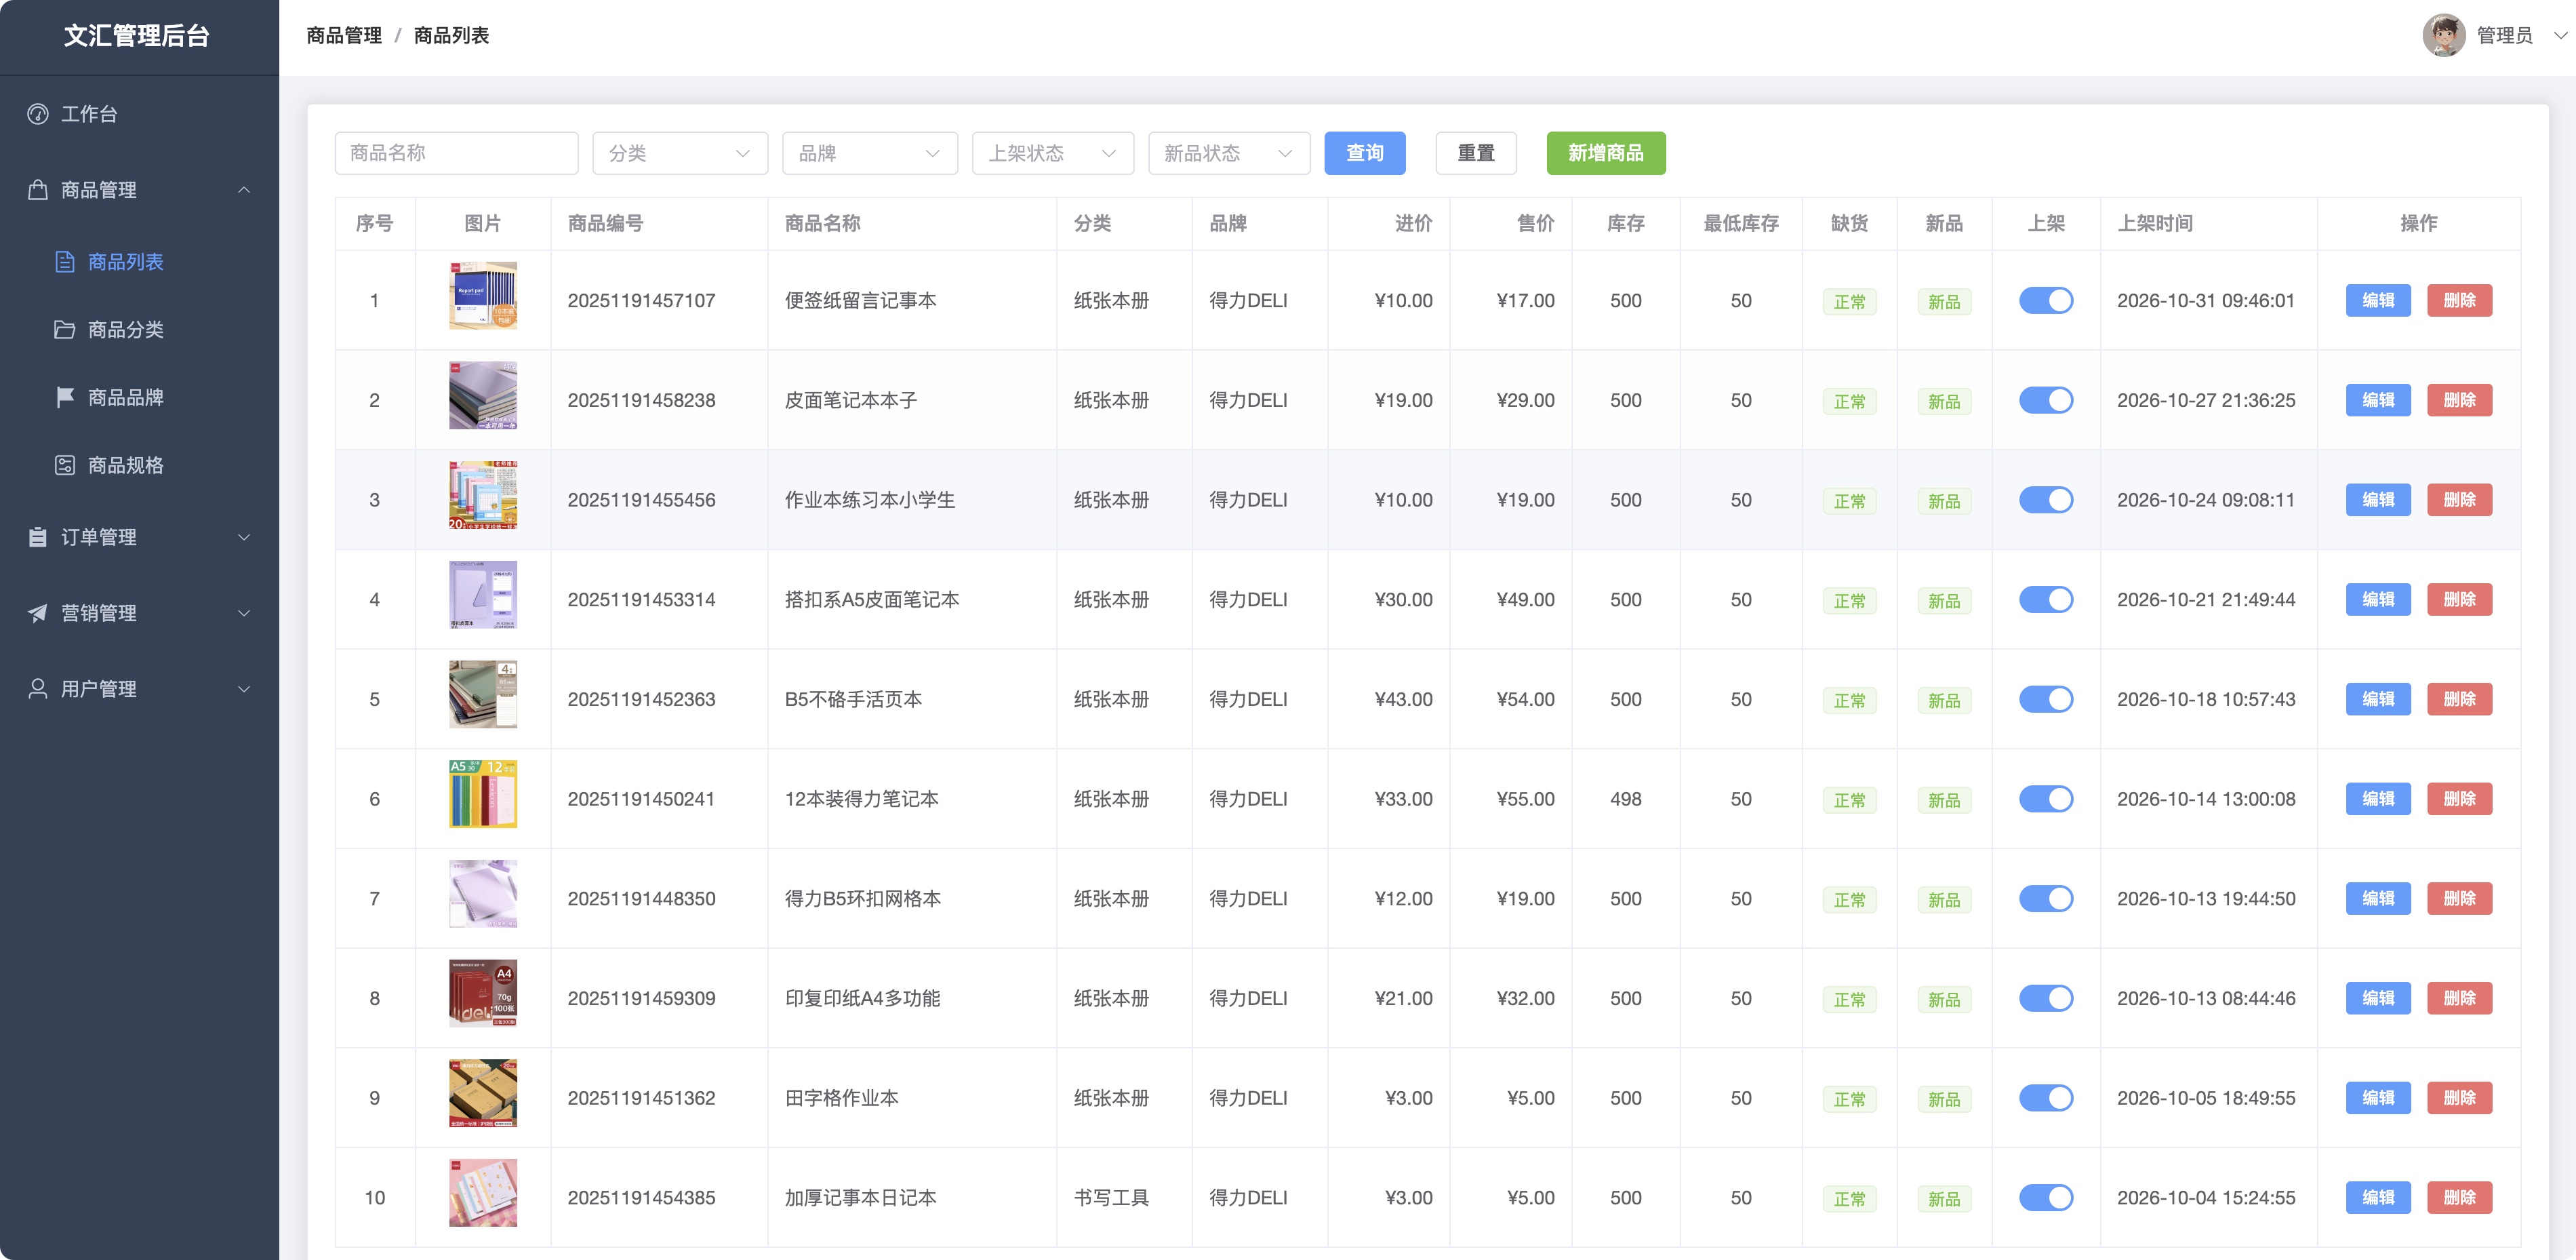Open the 品牌 filter dropdown
2576x1260 pixels.
coord(870,153)
